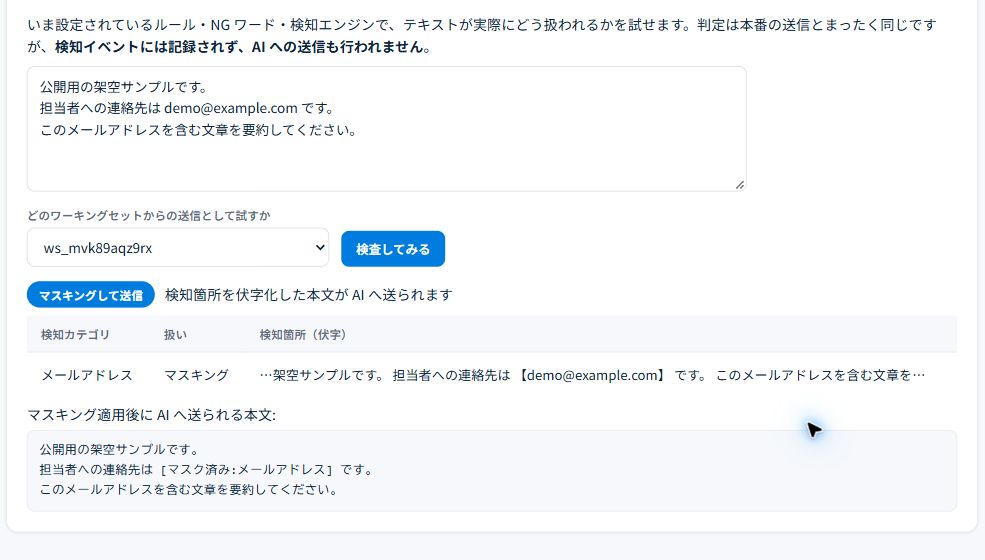
Task: Focus the sample text input area
Action: pos(386,129)
